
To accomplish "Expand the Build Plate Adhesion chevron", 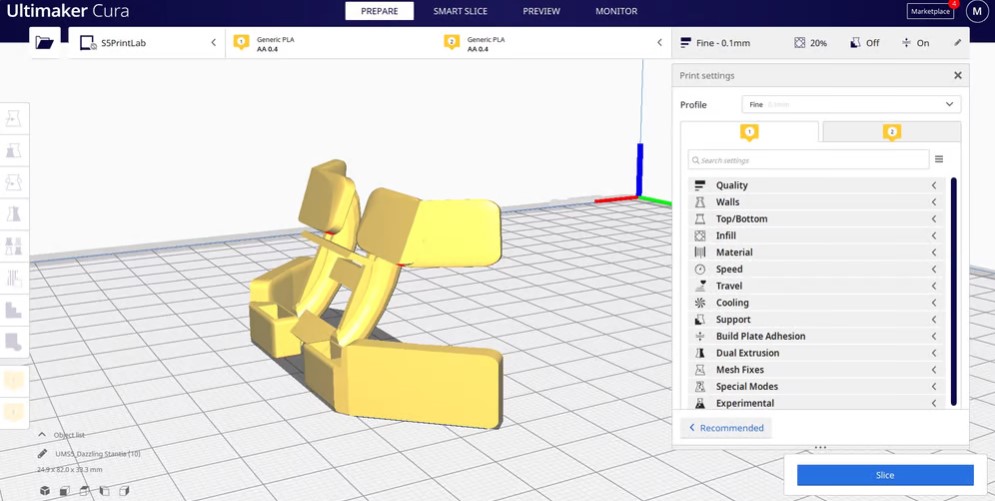I will pyautogui.click(x=934, y=336).
